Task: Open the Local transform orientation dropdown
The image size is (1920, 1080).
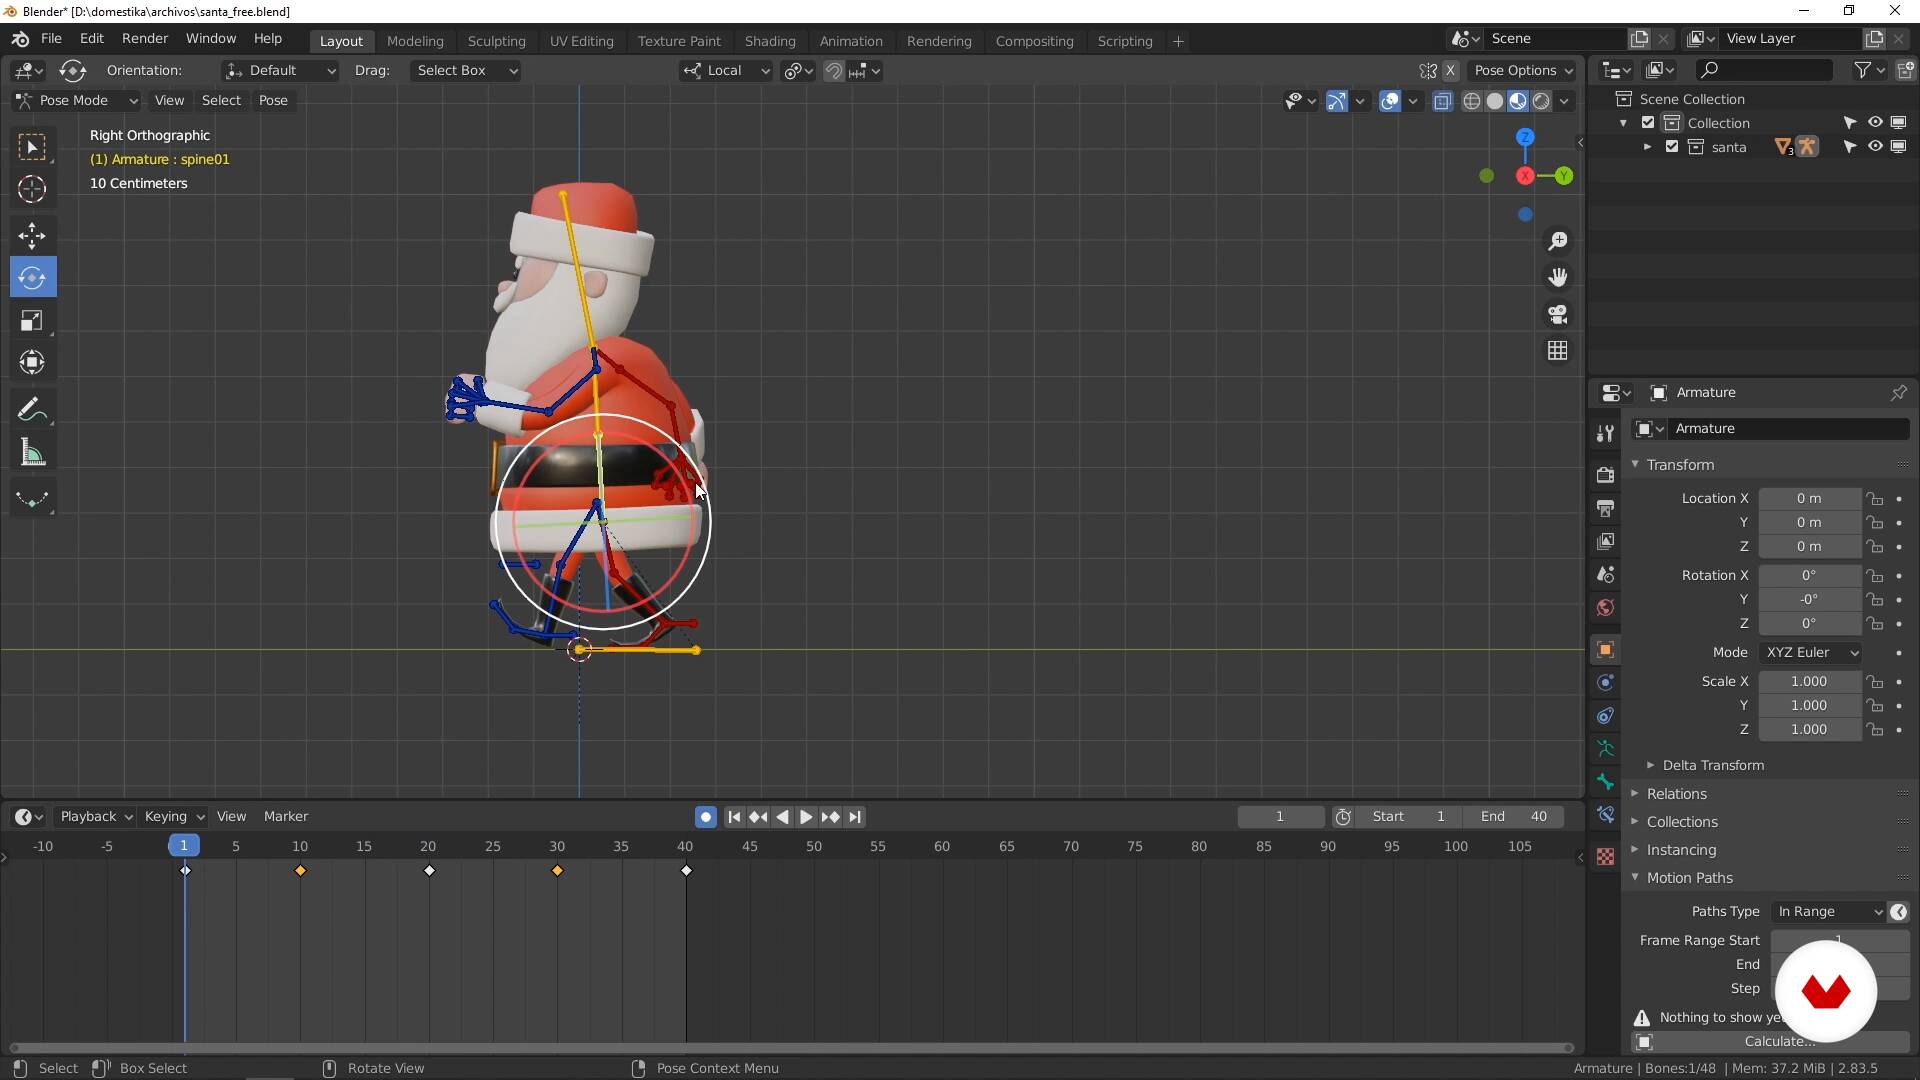Action: pos(726,71)
